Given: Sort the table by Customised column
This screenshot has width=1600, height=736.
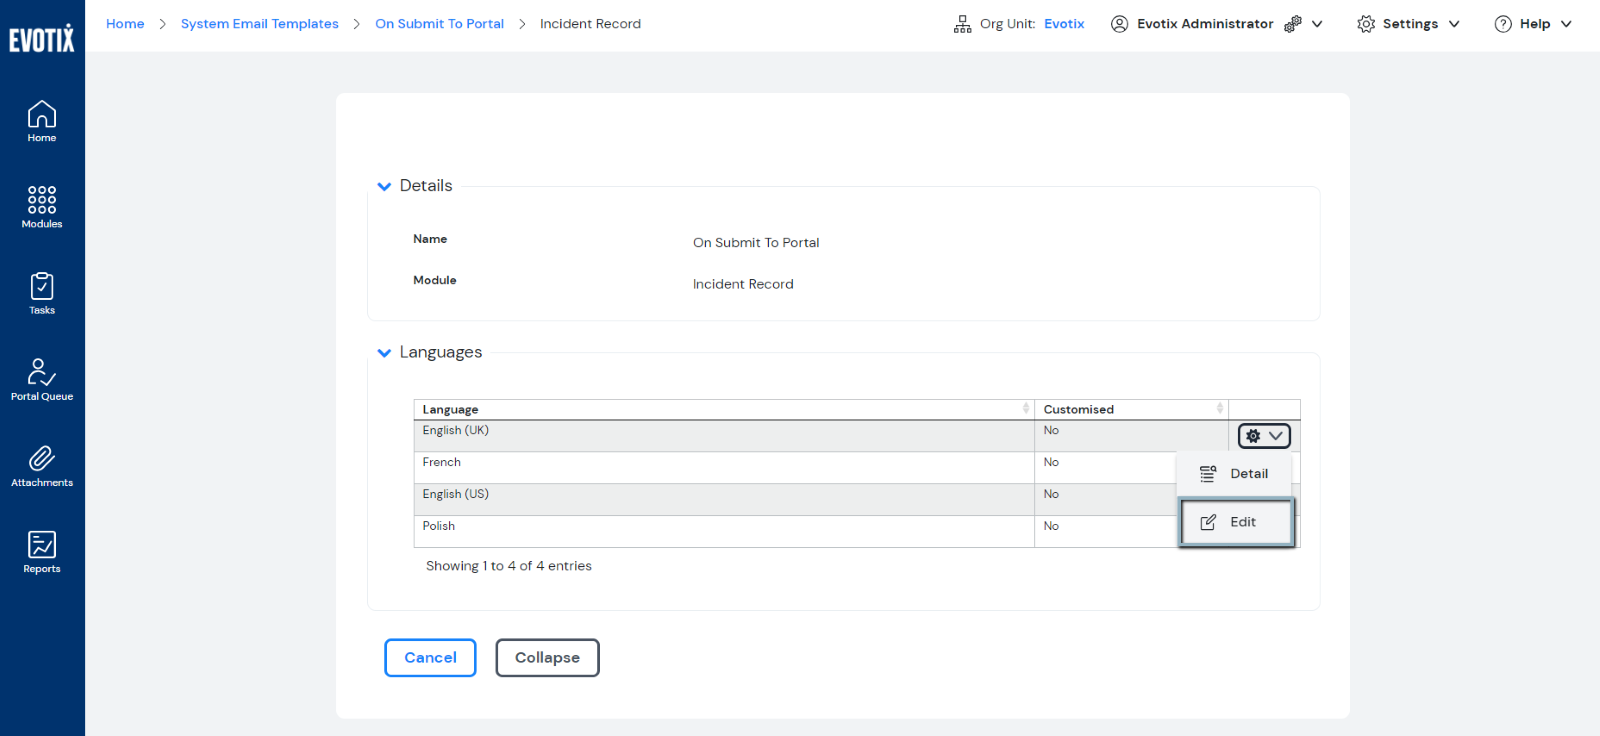Looking at the screenshot, I should click(1131, 409).
